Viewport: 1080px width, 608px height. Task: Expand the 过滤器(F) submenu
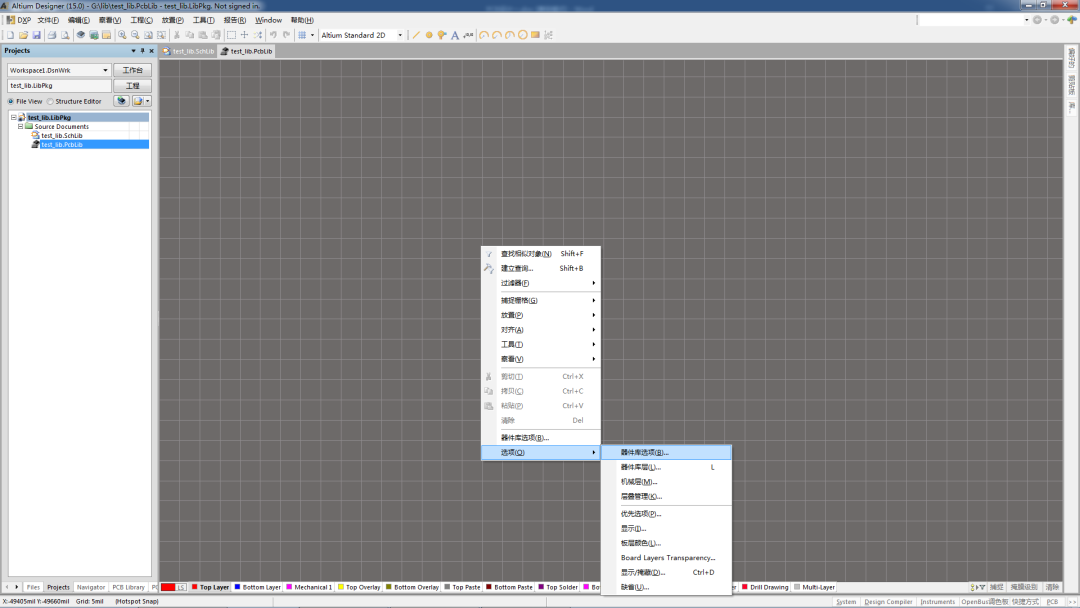coord(541,283)
